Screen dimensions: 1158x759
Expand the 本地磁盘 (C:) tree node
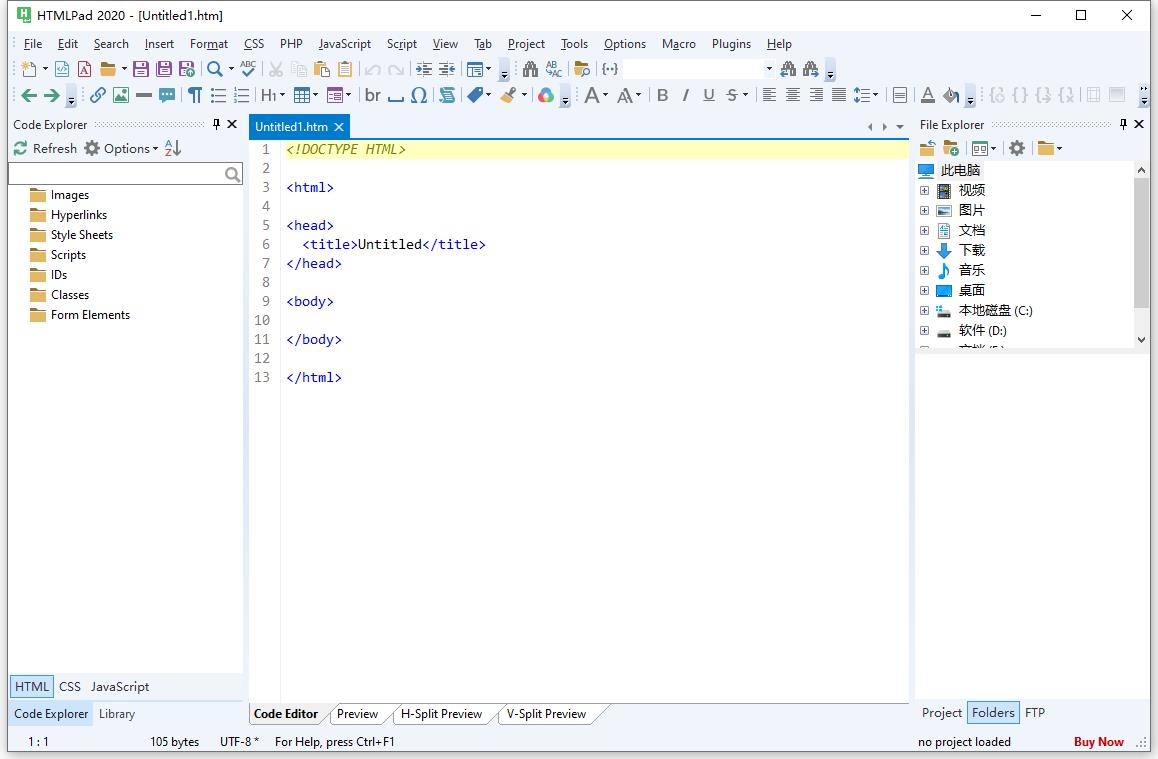pyautogui.click(x=924, y=311)
